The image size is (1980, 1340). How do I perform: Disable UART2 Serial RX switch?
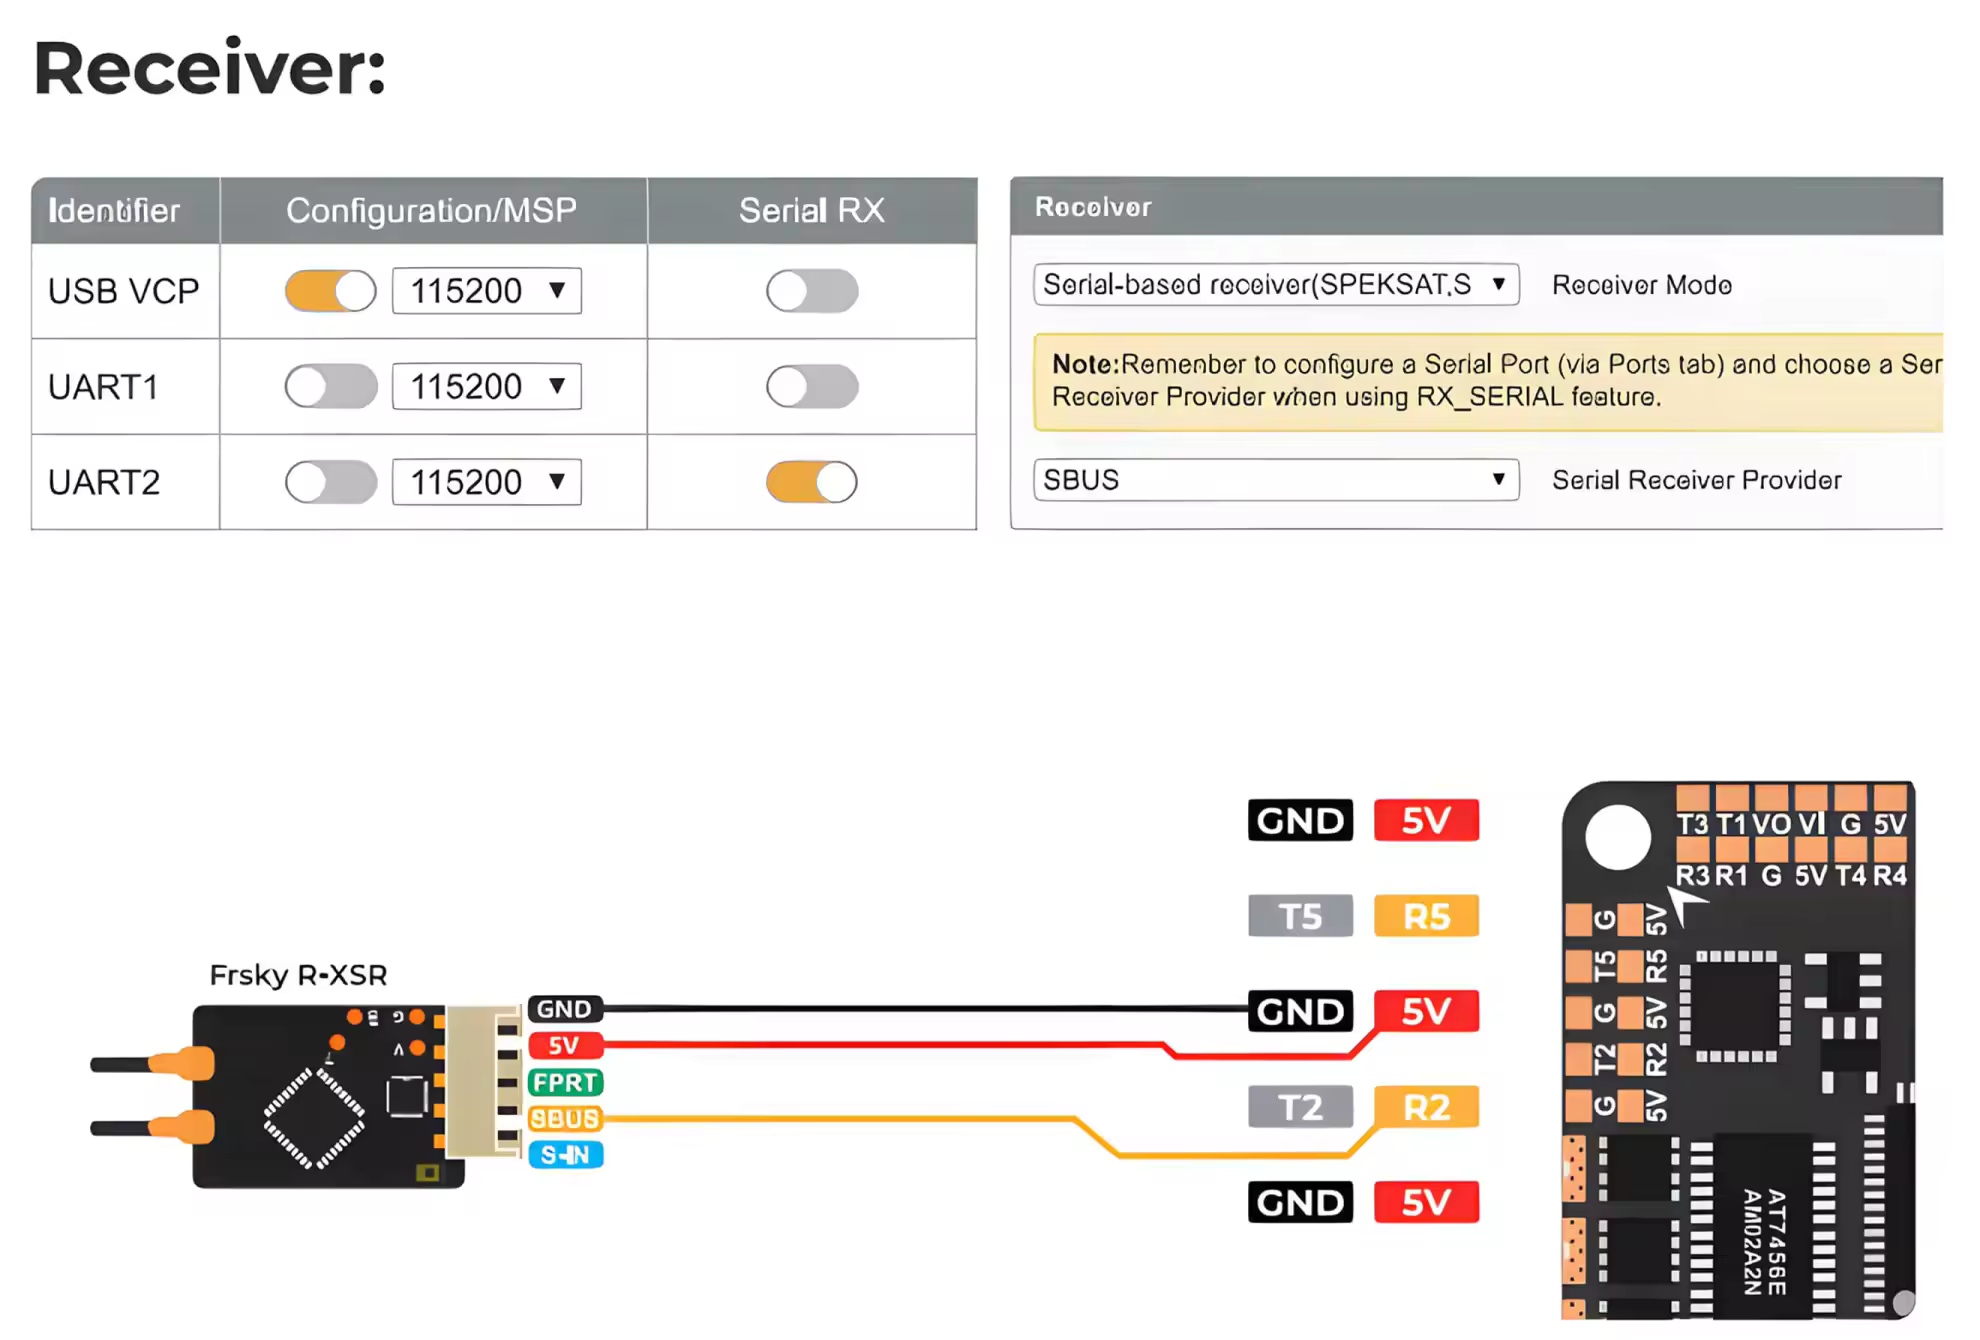click(812, 482)
